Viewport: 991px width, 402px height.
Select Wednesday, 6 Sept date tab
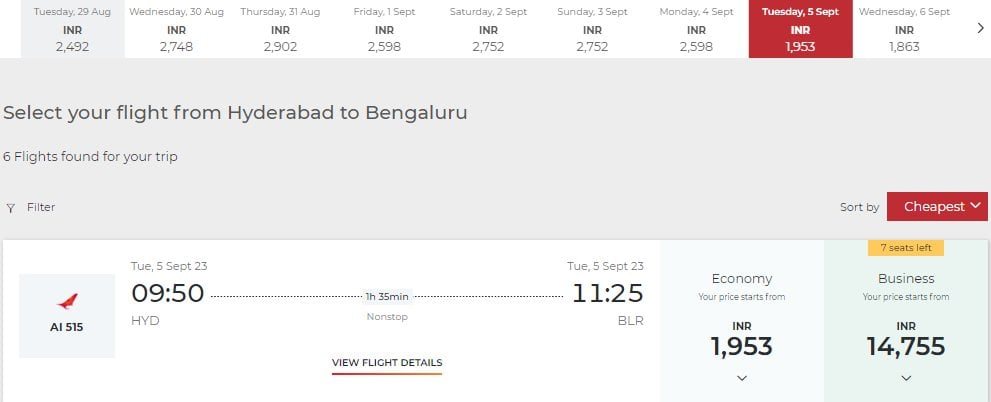tap(904, 29)
